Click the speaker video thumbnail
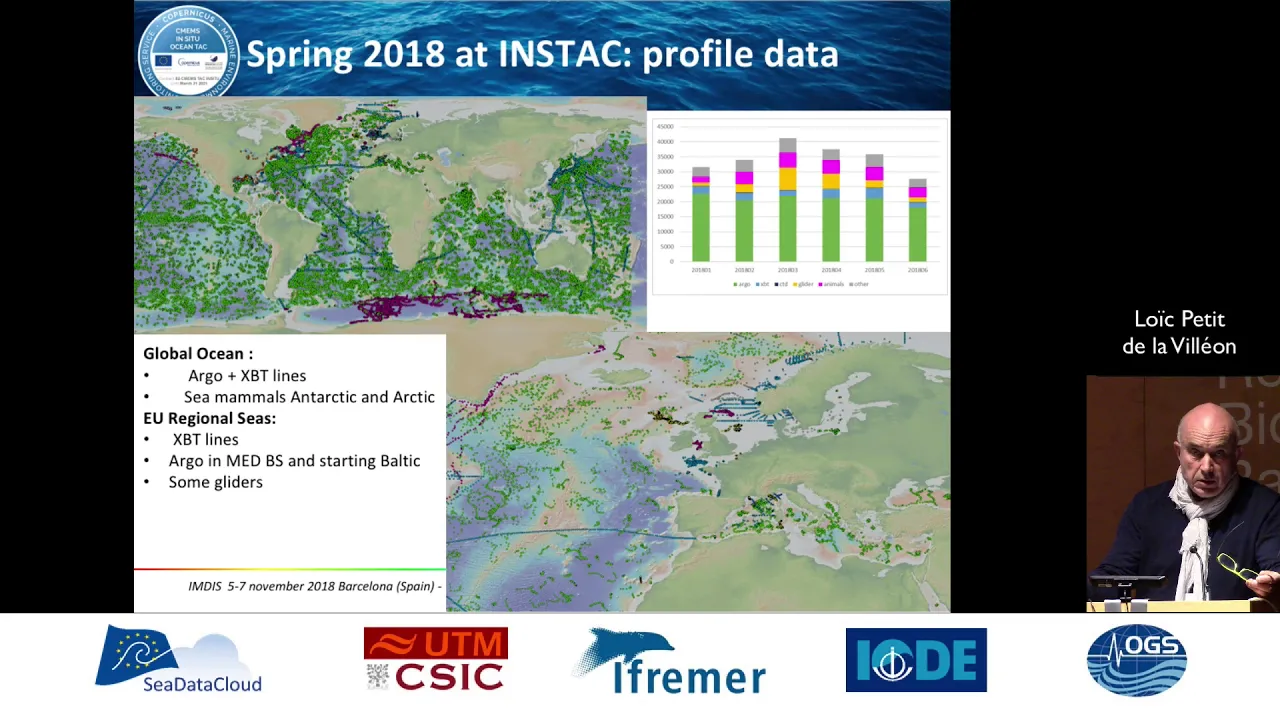Image resolution: width=1280 pixels, height=720 pixels. 1183,493
